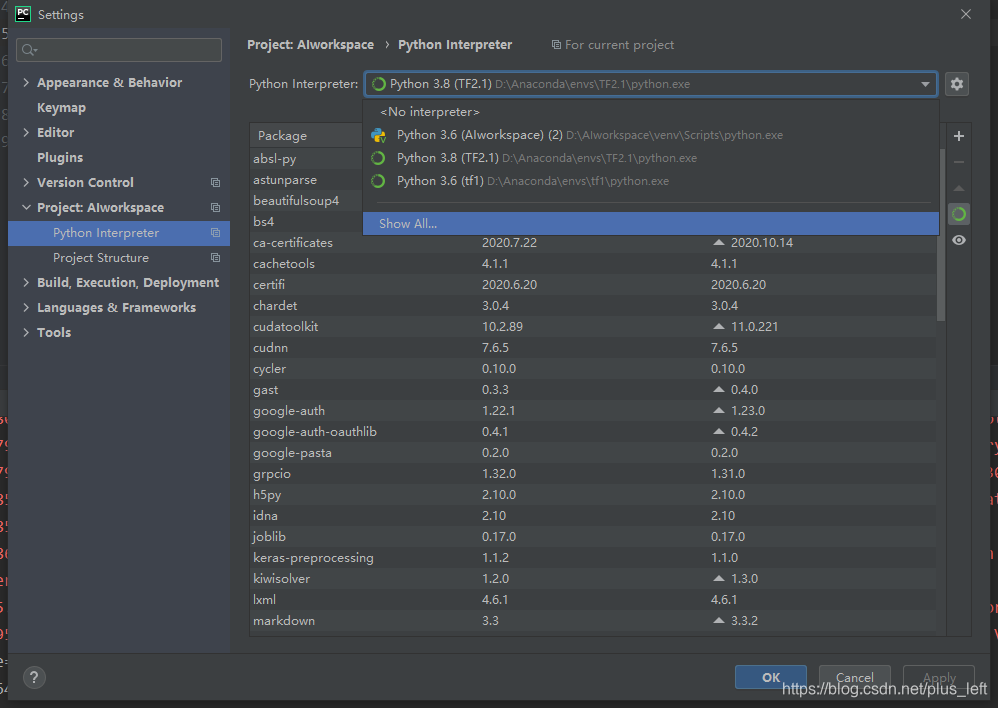This screenshot has width=998, height=708.
Task: Toggle the show early releases eye icon
Action: click(x=959, y=240)
